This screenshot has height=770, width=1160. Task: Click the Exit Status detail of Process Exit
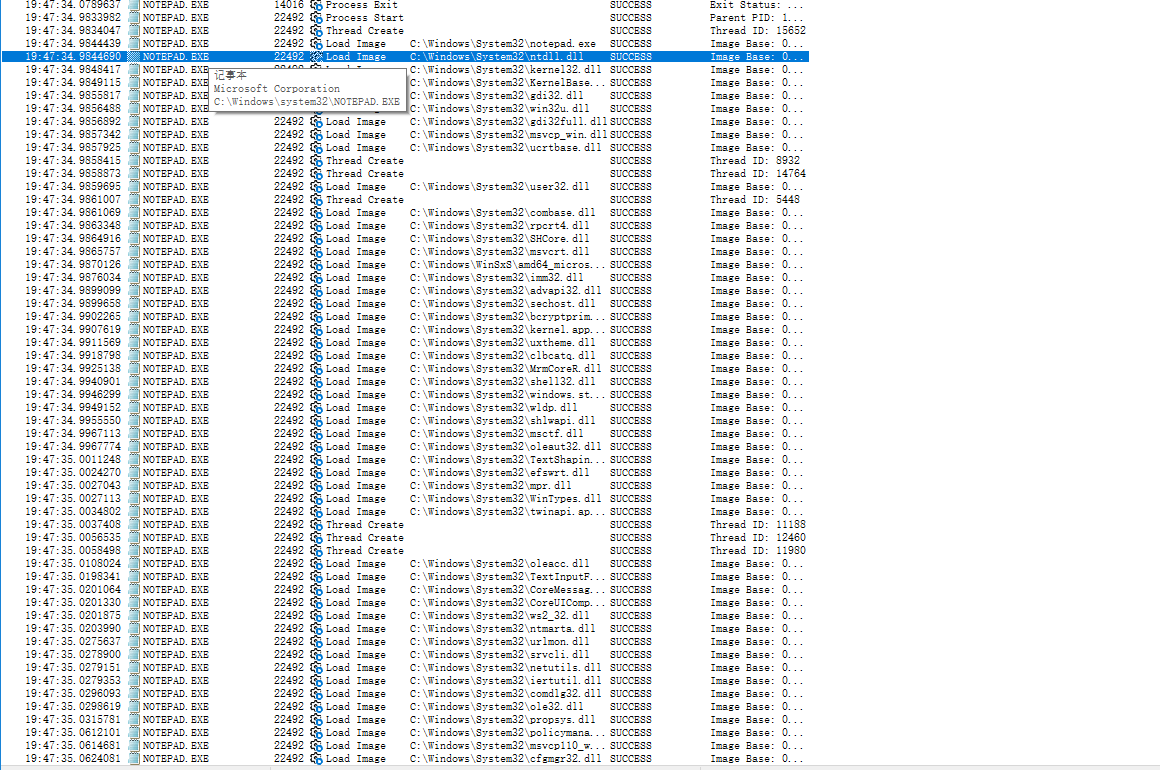coord(755,5)
